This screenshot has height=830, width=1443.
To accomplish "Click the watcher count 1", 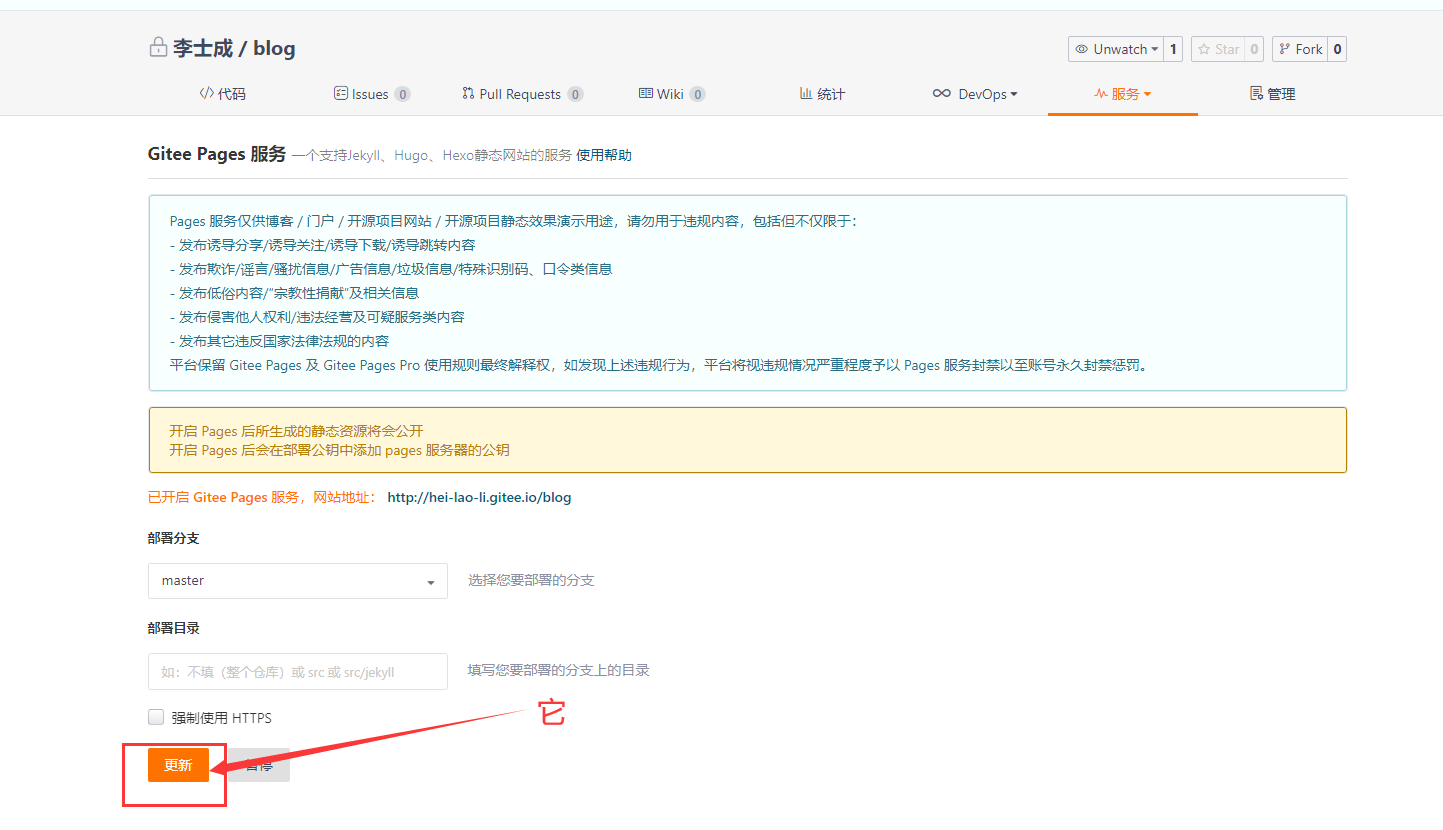I will 1174,49.
